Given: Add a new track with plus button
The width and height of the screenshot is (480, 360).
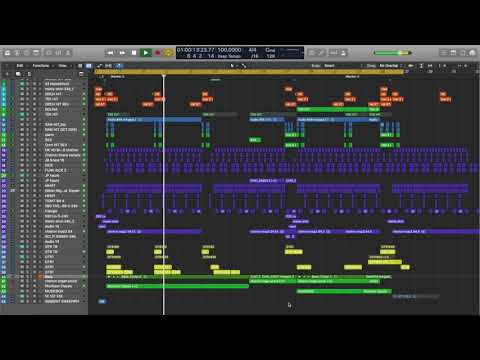Looking at the screenshot, I should pyautogui.click(x=7, y=74).
